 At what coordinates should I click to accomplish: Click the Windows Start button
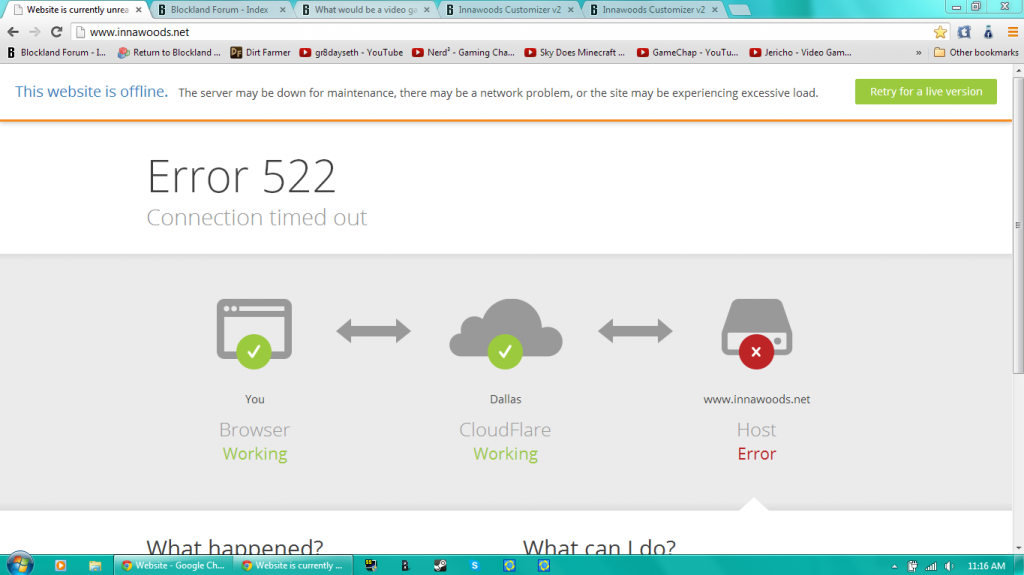point(19,564)
